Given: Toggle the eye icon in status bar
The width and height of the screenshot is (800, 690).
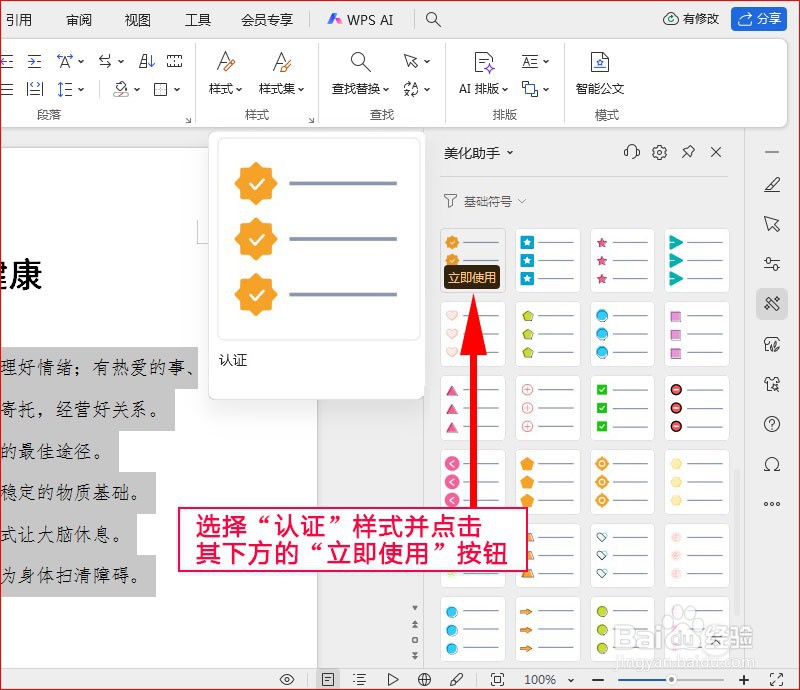Looking at the screenshot, I should click(287, 678).
